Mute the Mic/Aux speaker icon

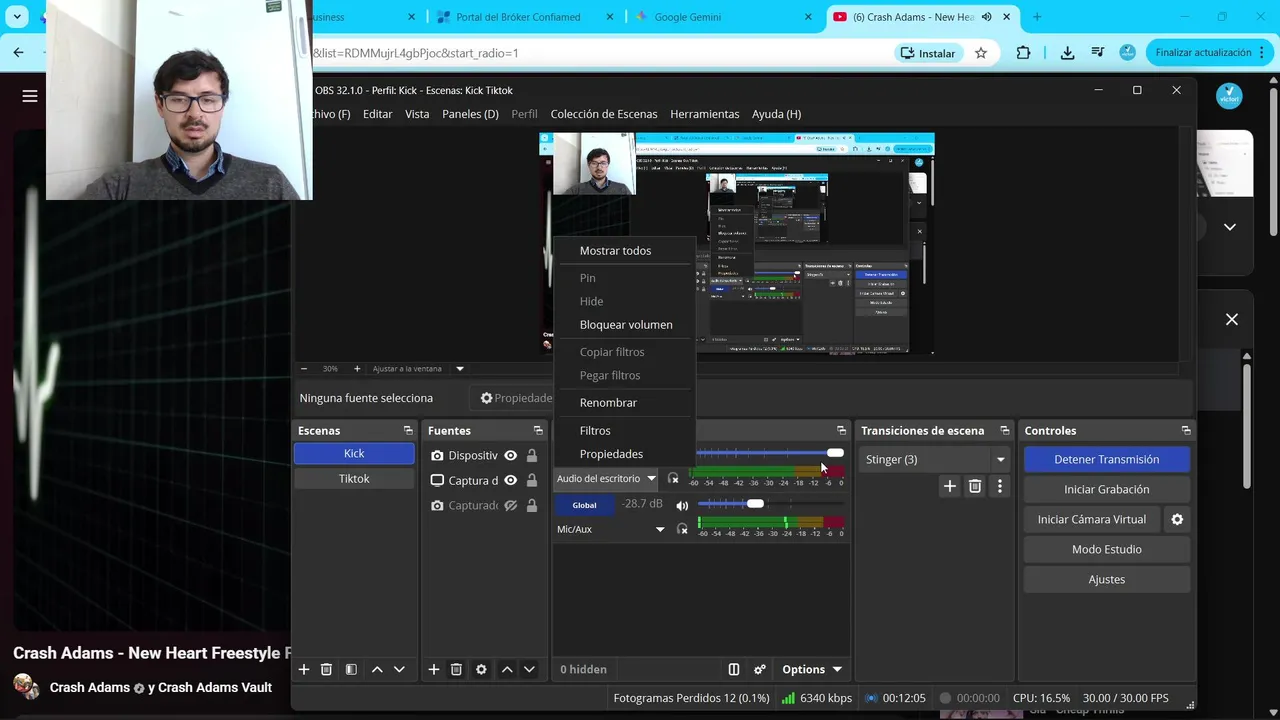tap(682, 505)
